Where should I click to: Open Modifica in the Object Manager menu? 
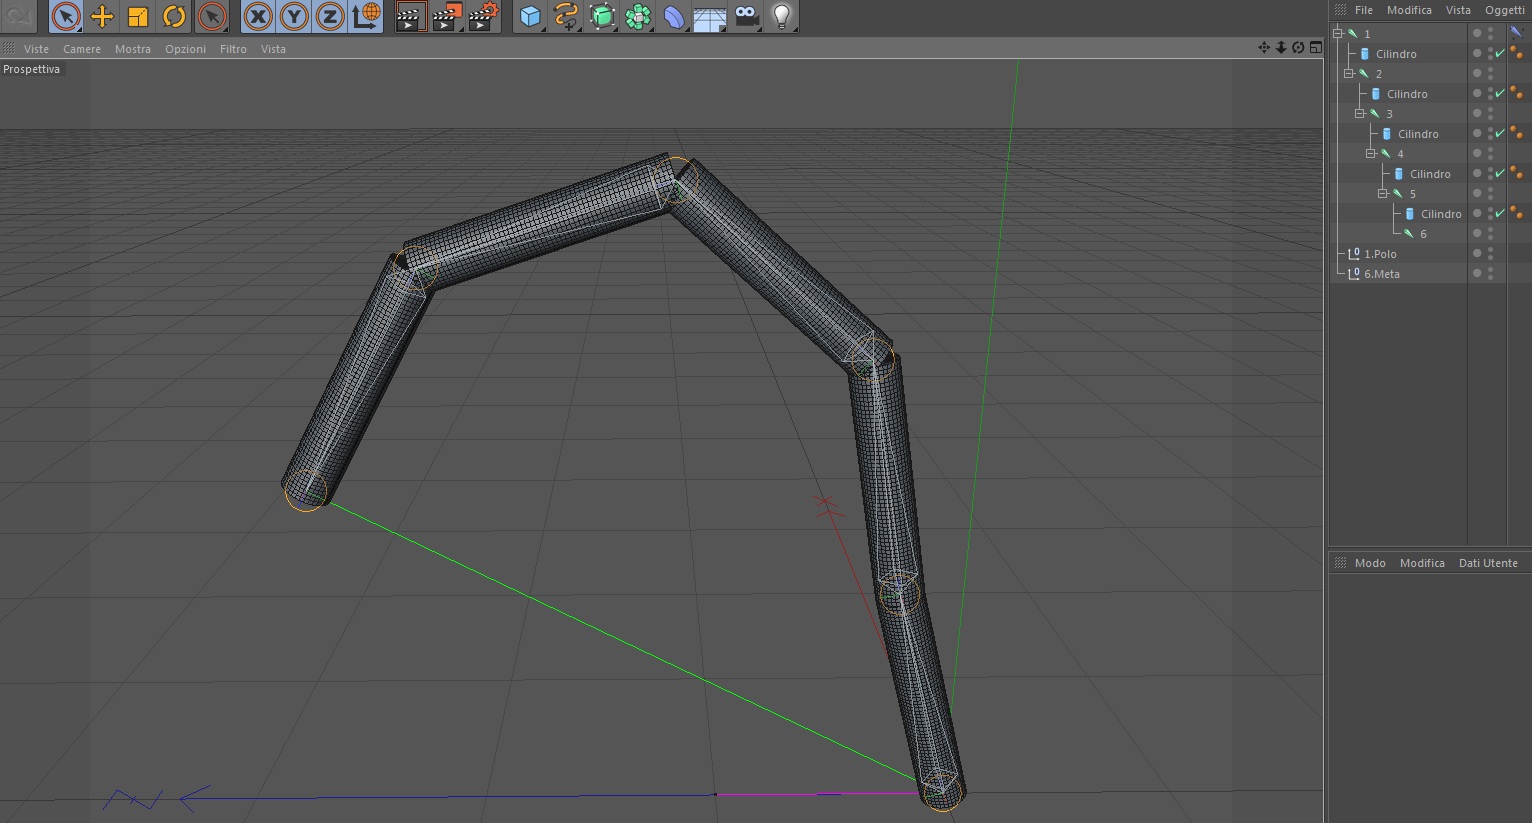pos(1409,10)
